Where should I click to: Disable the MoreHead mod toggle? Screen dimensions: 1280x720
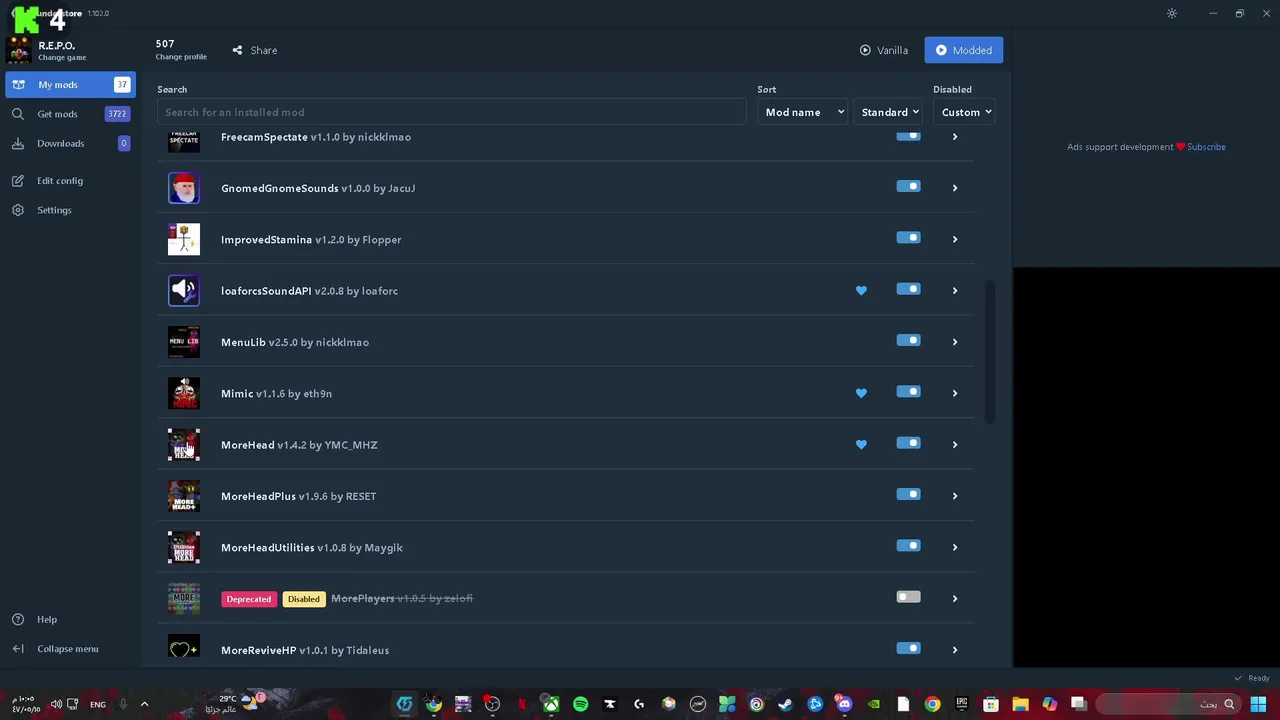[908, 443]
